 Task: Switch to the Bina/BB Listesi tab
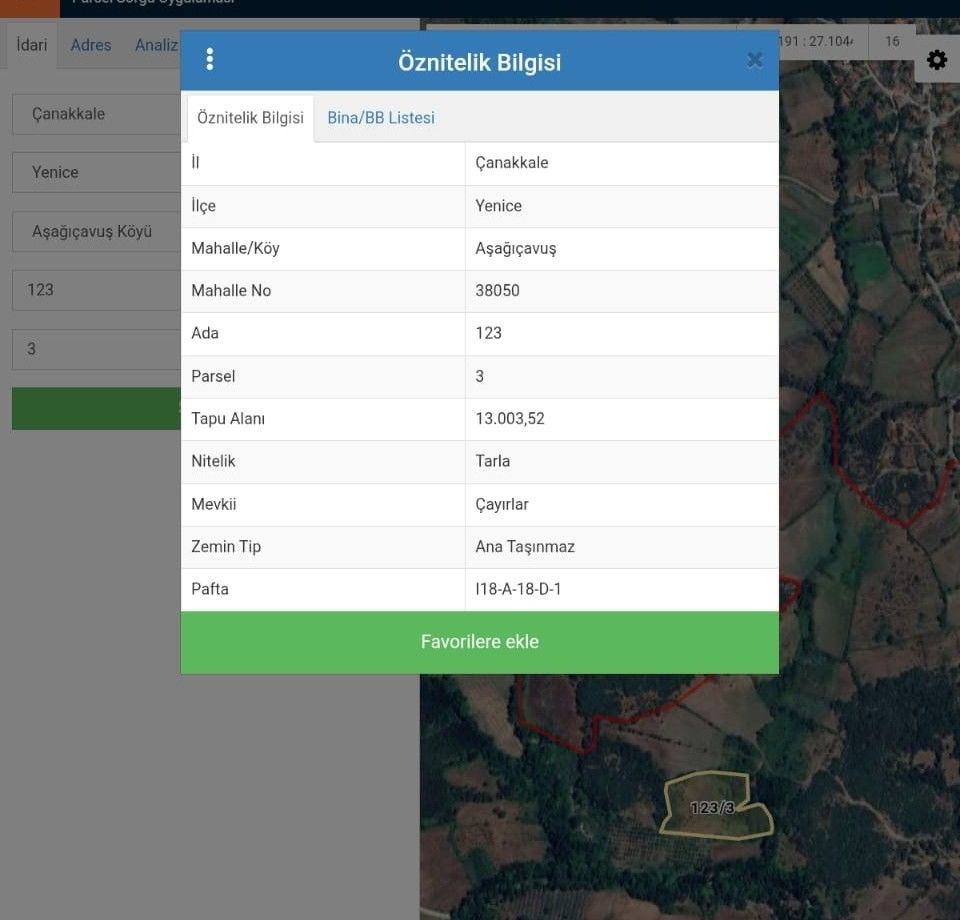(x=381, y=118)
